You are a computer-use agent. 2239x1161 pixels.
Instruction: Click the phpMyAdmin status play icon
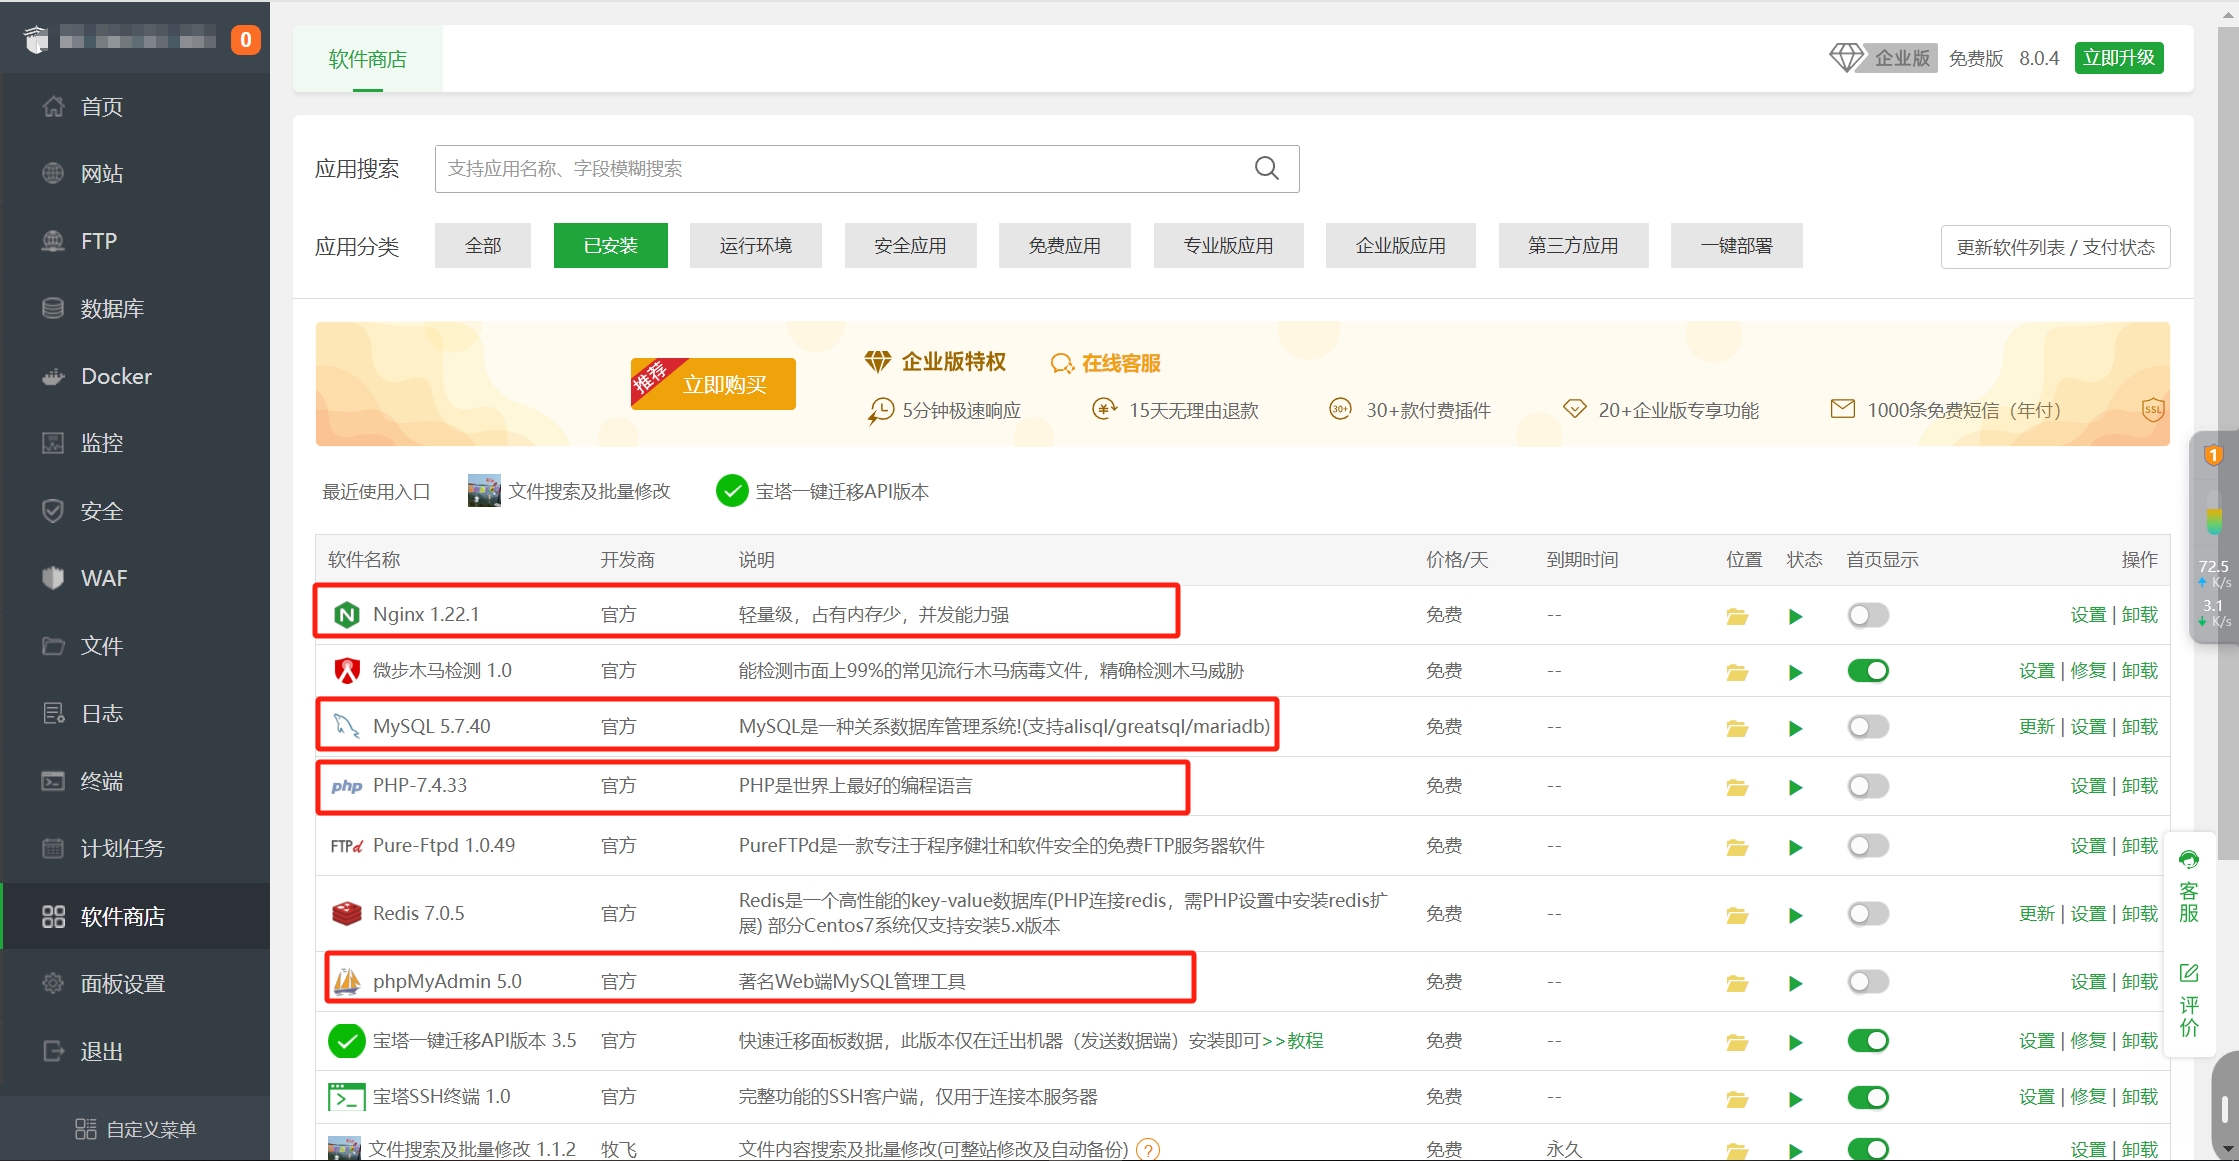1796,983
